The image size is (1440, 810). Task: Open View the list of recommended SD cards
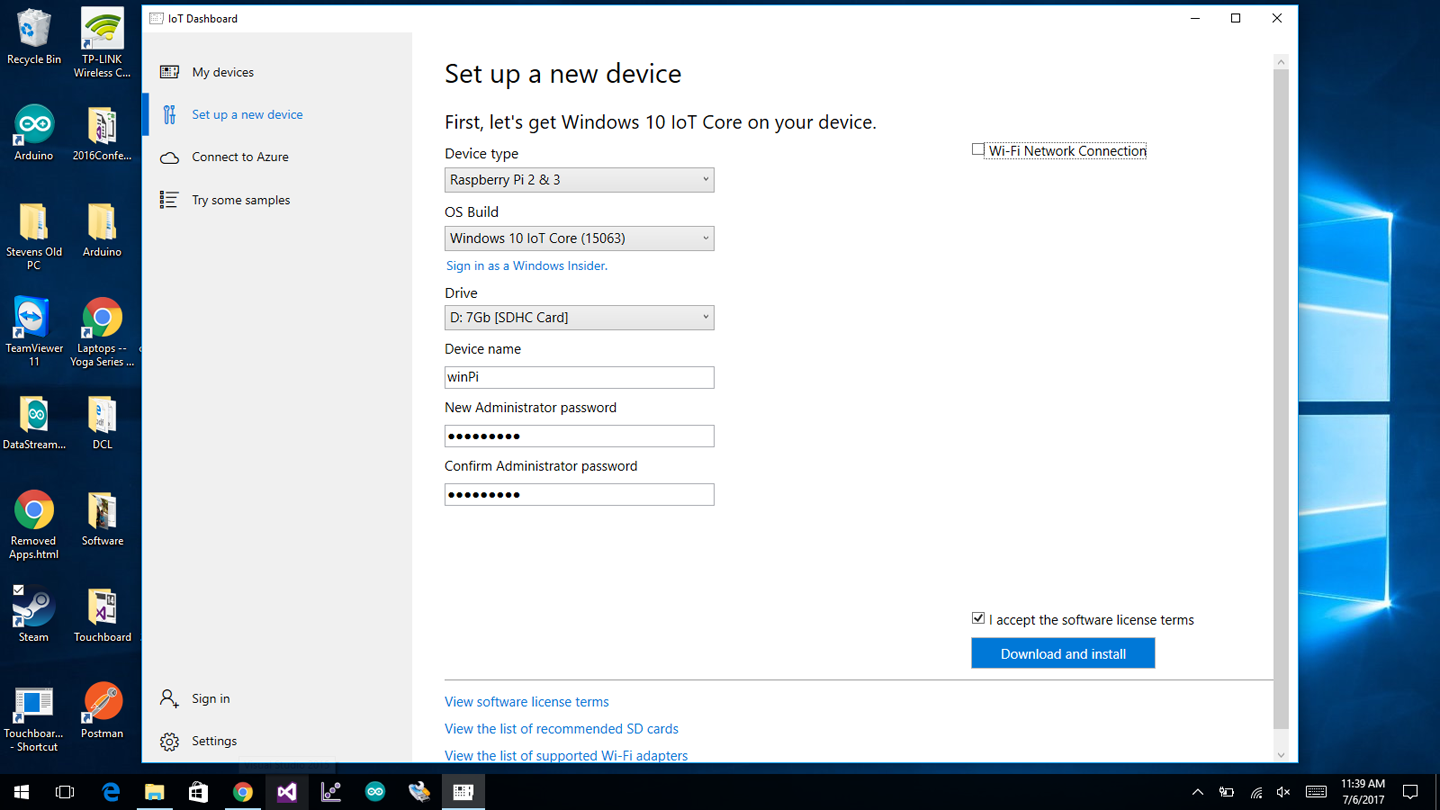click(x=561, y=729)
